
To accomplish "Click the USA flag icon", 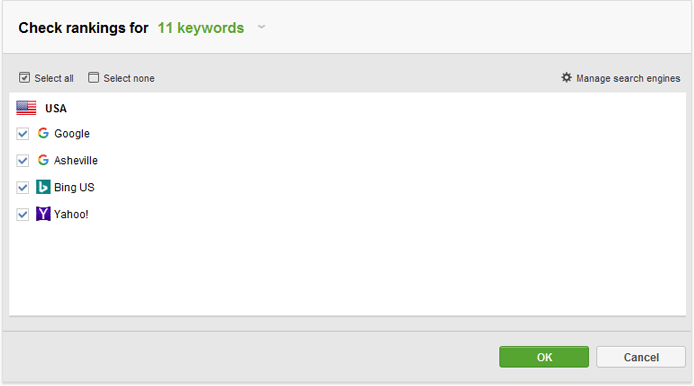I will (x=26, y=108).
